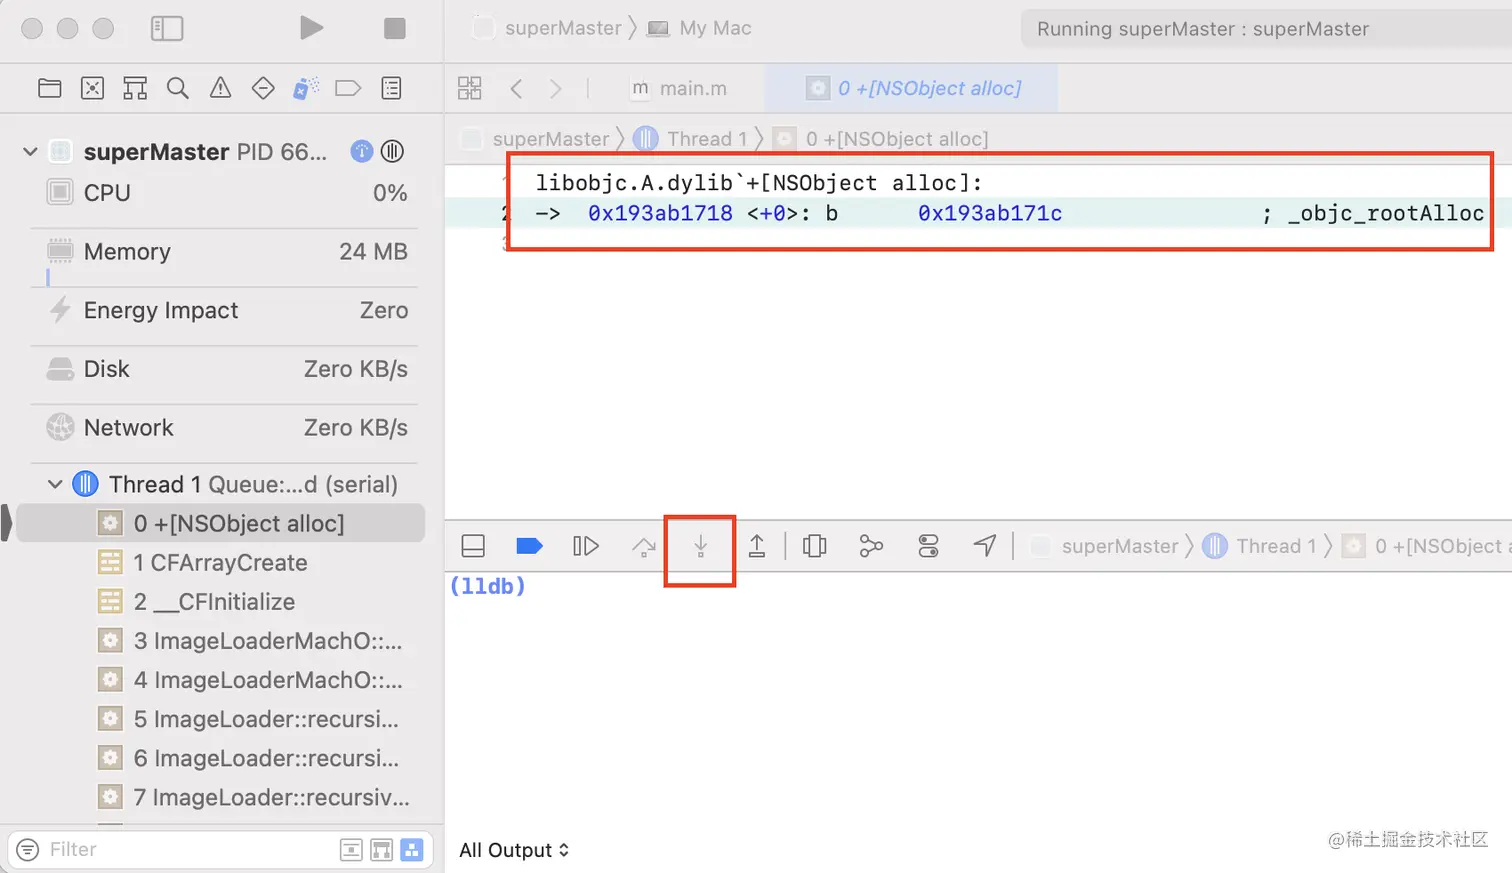Click the Run play button
The image size is (1512, 873).
(x=311, y=28)
